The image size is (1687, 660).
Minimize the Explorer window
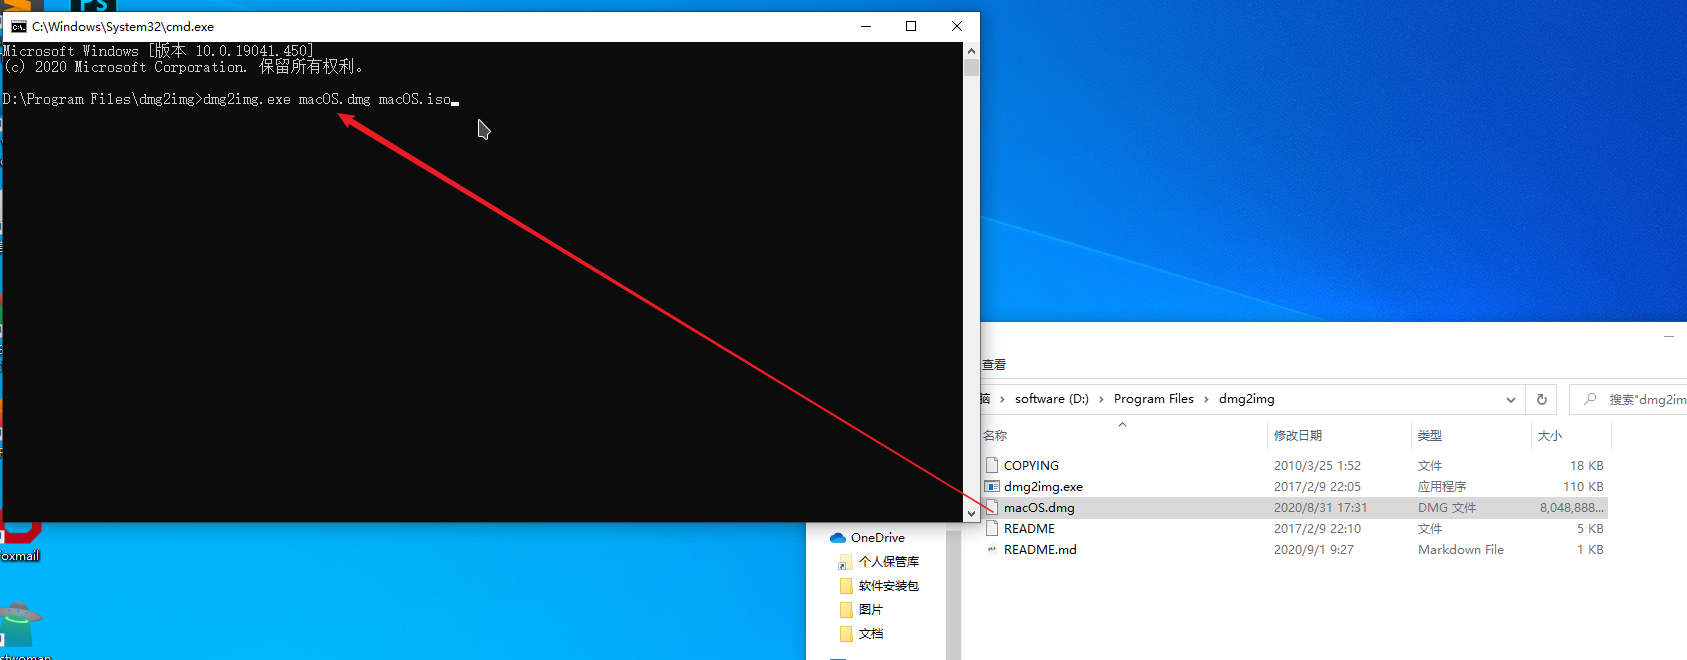tap(1668, 337)
